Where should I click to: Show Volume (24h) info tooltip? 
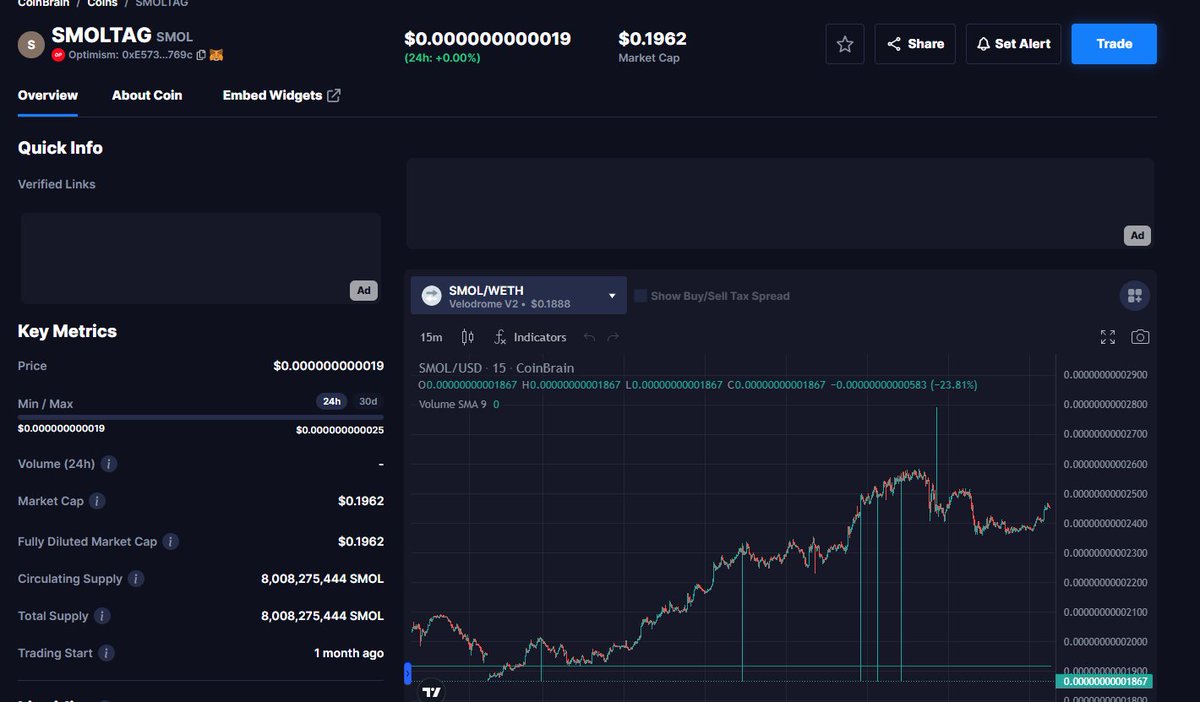click(109, 464)
